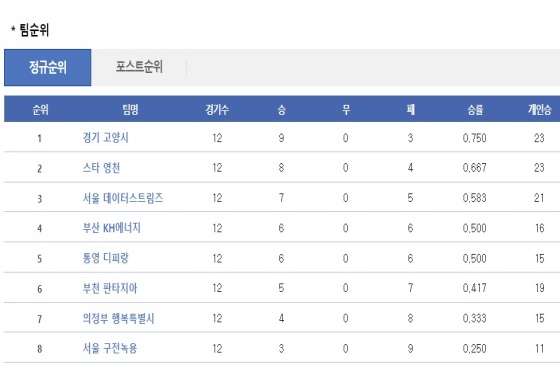Click the 무 column header
Screen dimensions: 560x372
click(346, 110)
